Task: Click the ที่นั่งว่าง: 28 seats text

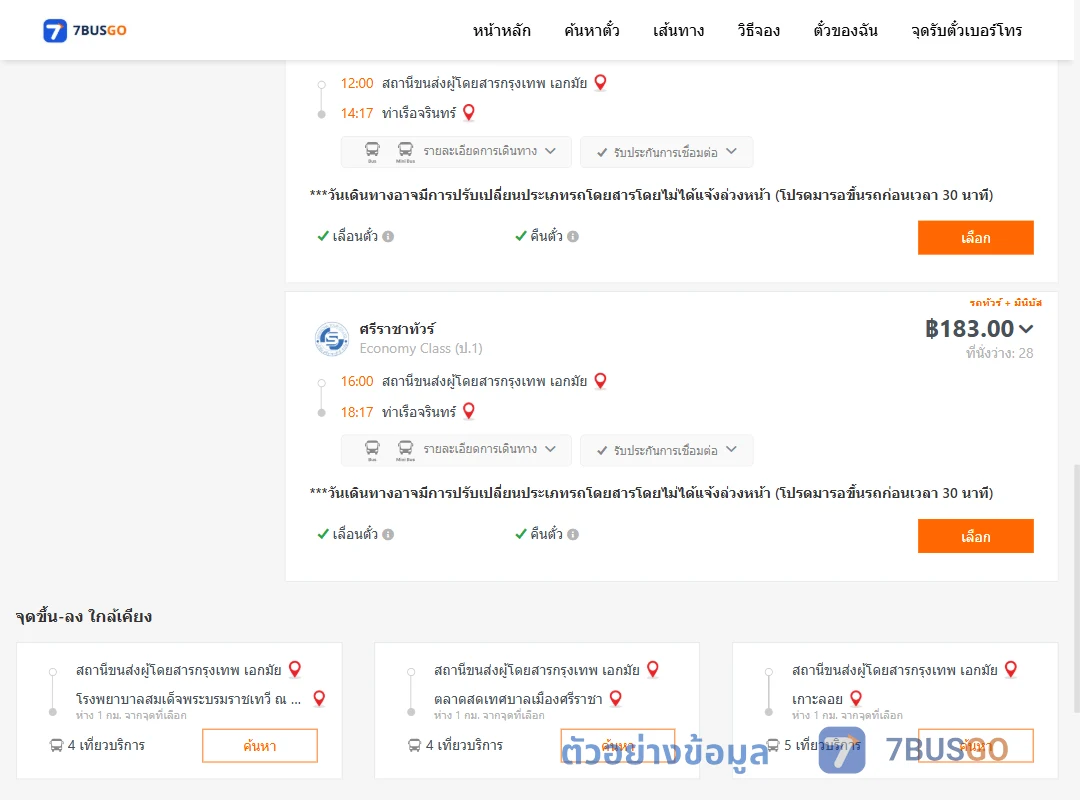Action: click(999, 353)
